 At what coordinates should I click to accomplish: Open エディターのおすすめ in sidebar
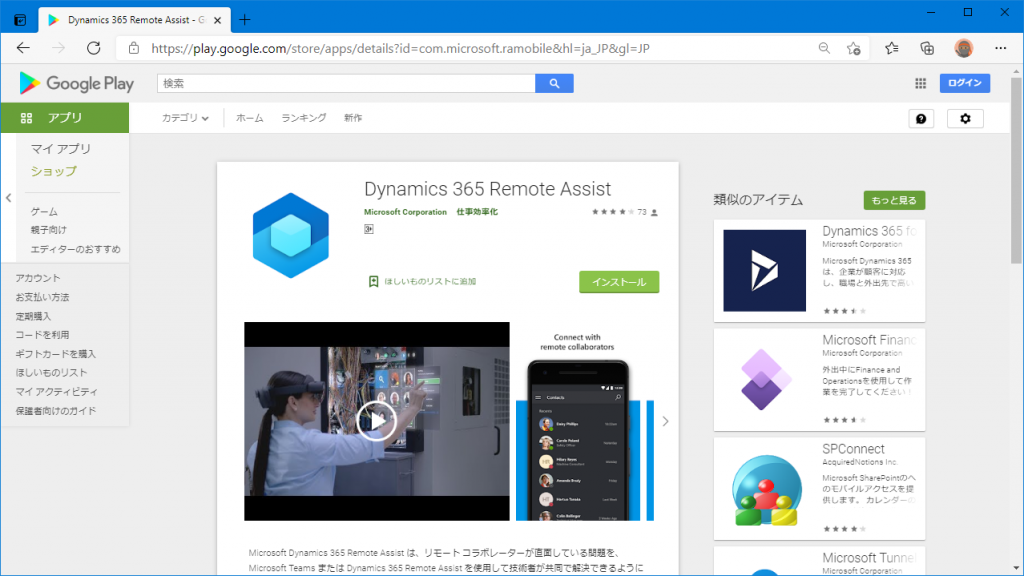coord(75,249)
